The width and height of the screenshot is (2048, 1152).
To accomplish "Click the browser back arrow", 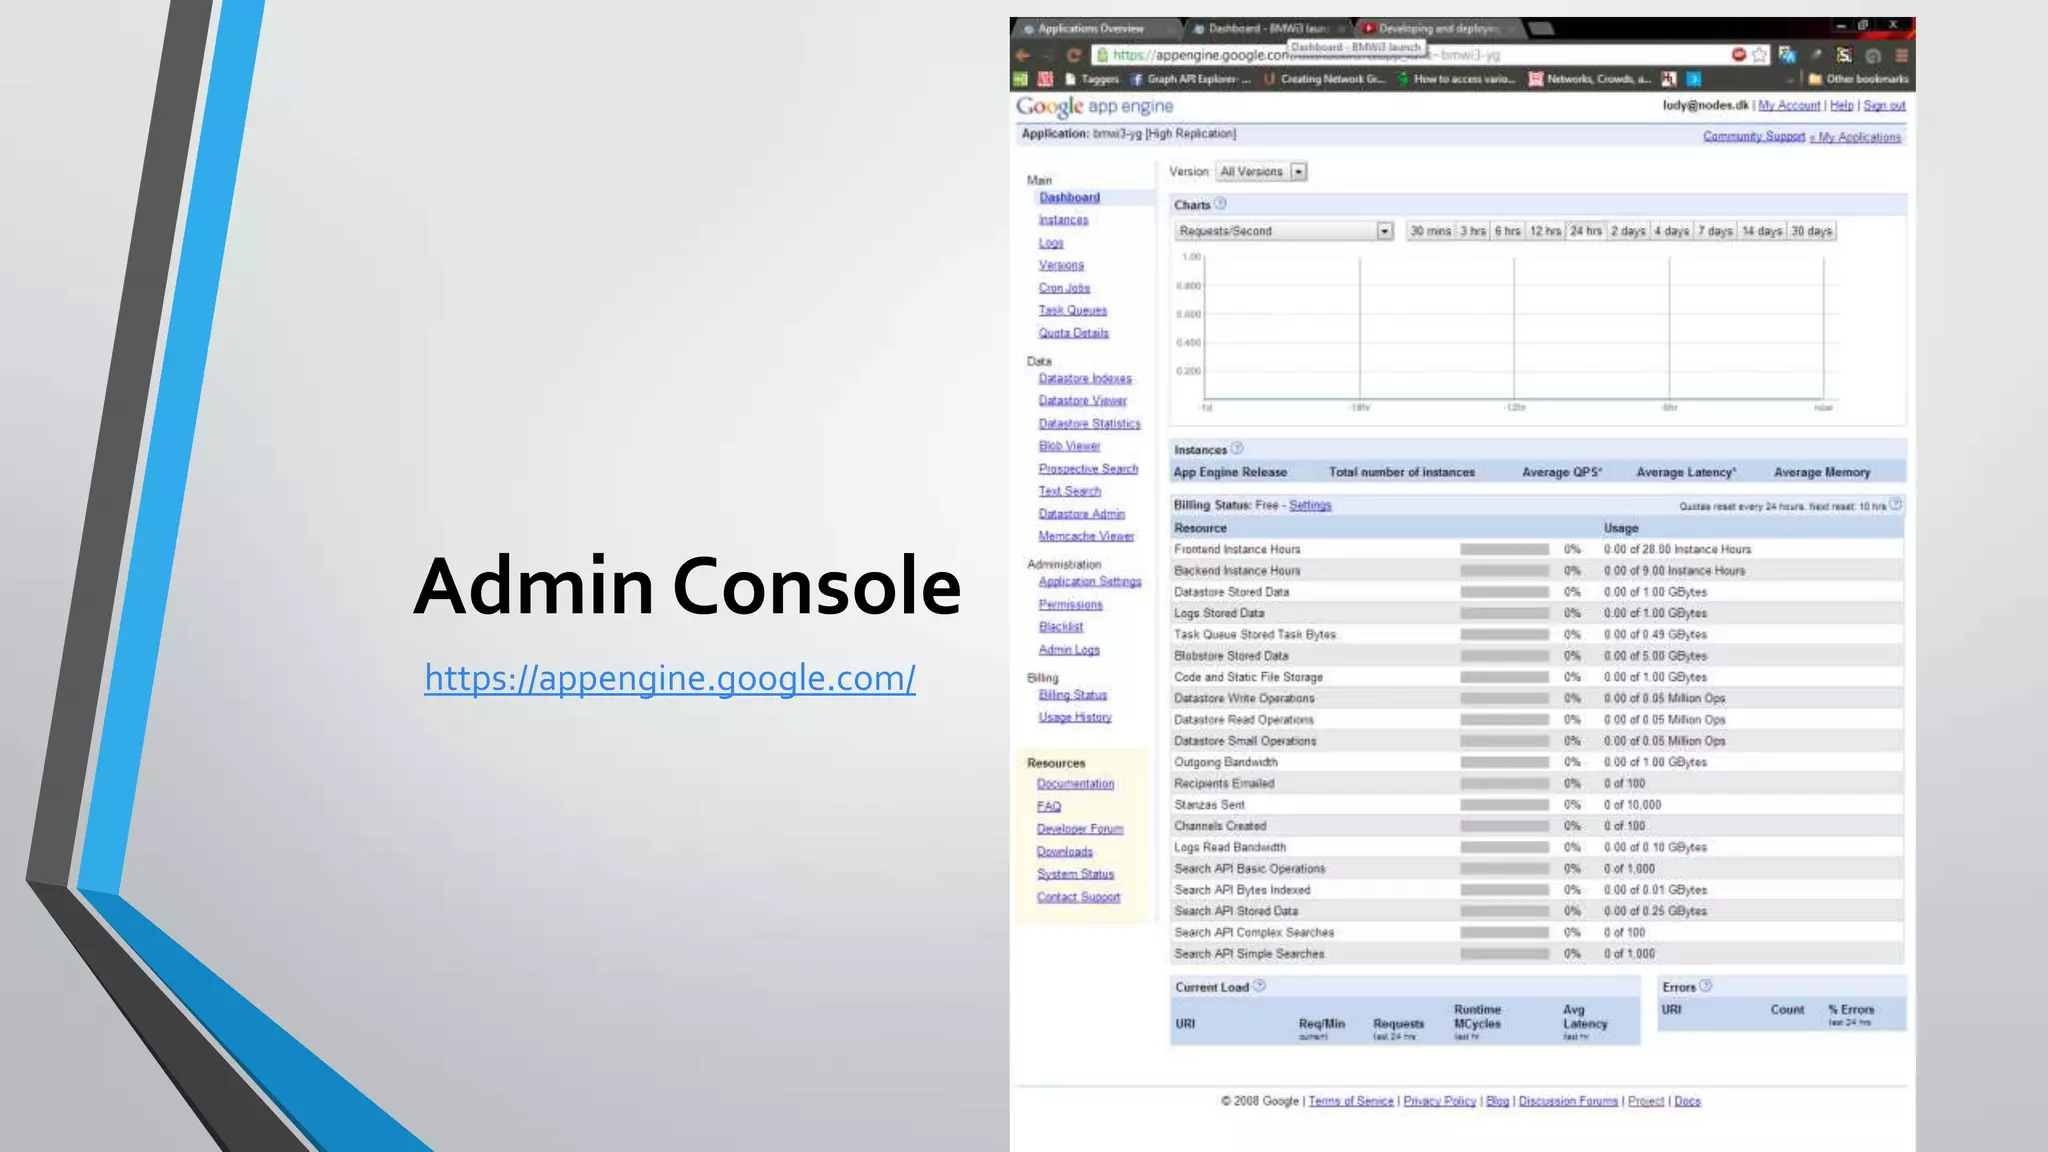I will click(x=1023, y=55).
